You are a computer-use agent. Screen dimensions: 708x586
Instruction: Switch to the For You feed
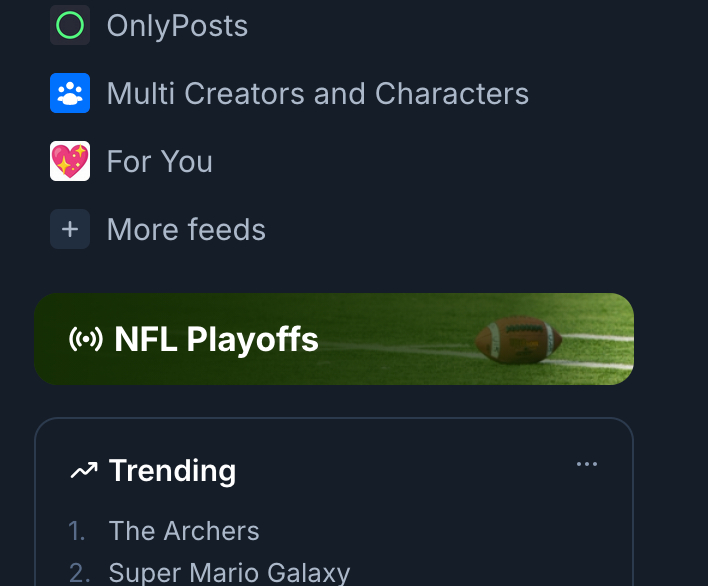coord(159,162)
